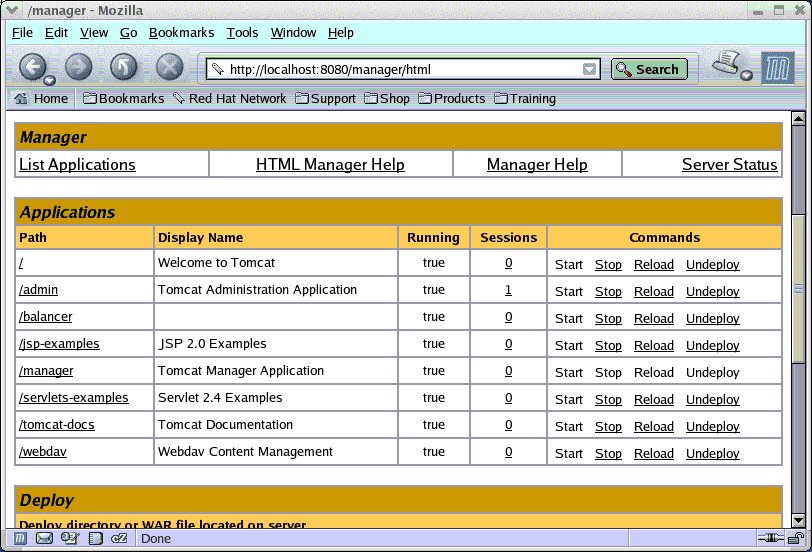
Task: Open the Bookmarks toolbar folder
Action: coord(123,98)
